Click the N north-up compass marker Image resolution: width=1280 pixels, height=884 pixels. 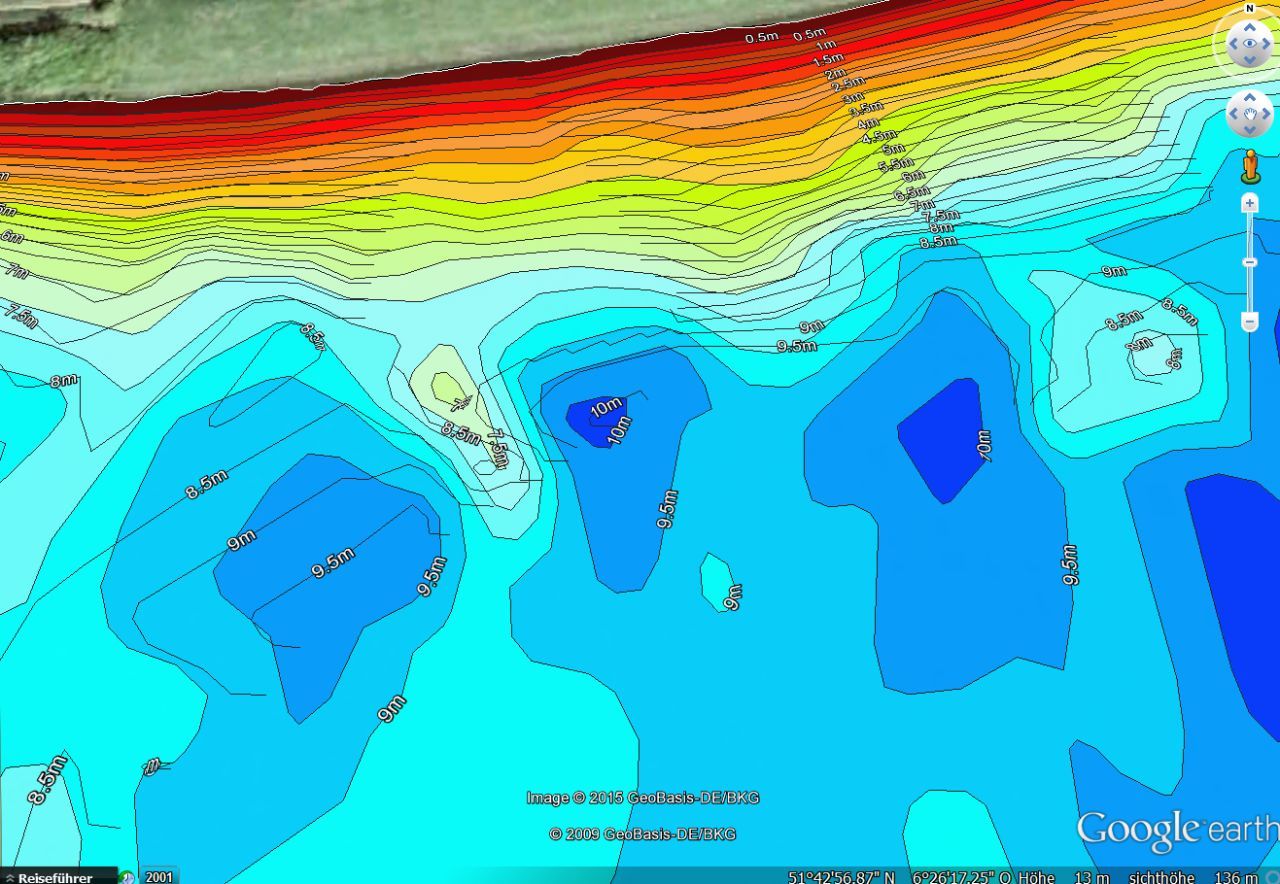click(x=1249, y=8)
